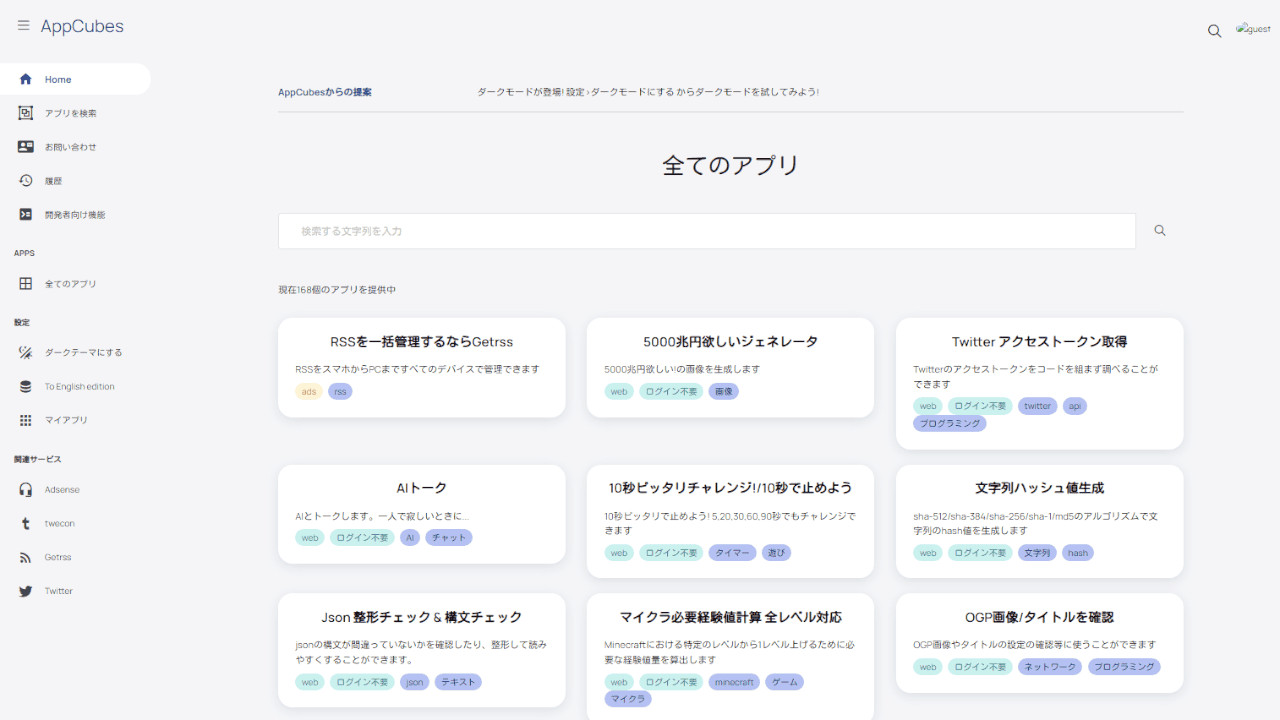Switch language via To English edition

[75, 386]
